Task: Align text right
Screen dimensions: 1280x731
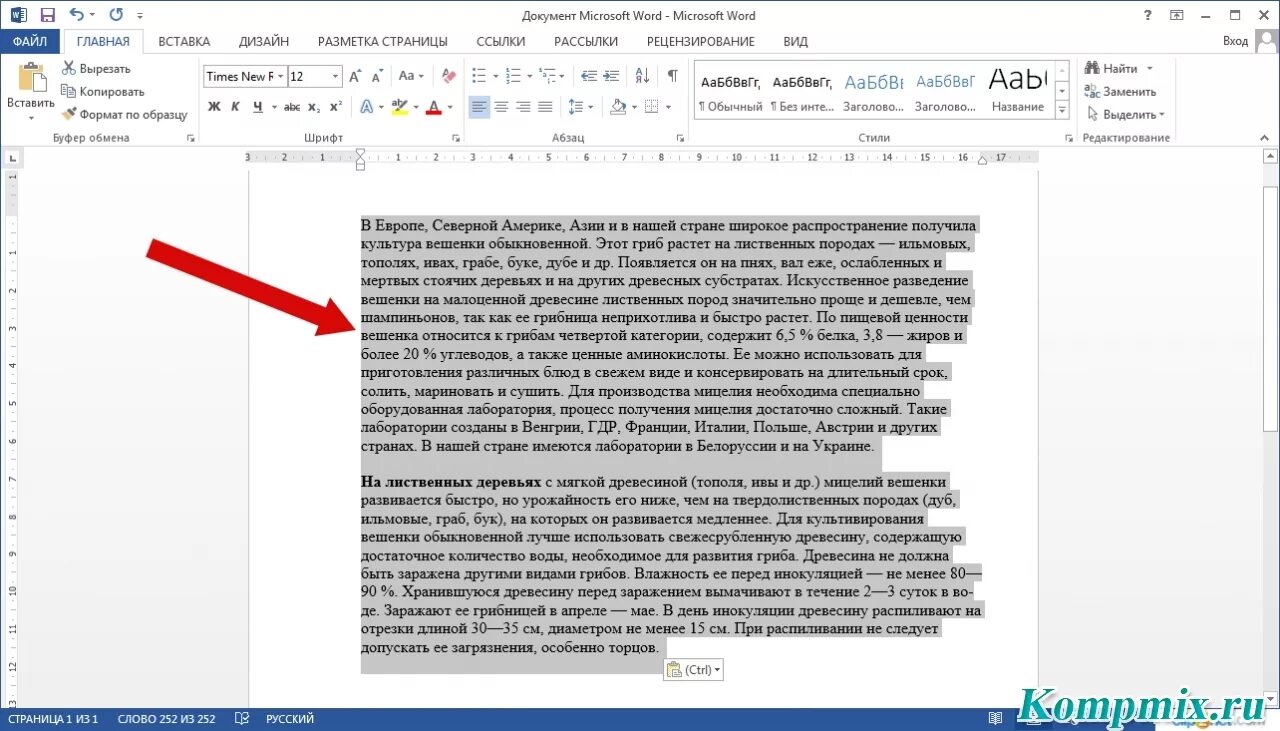Action: (523, 107)
